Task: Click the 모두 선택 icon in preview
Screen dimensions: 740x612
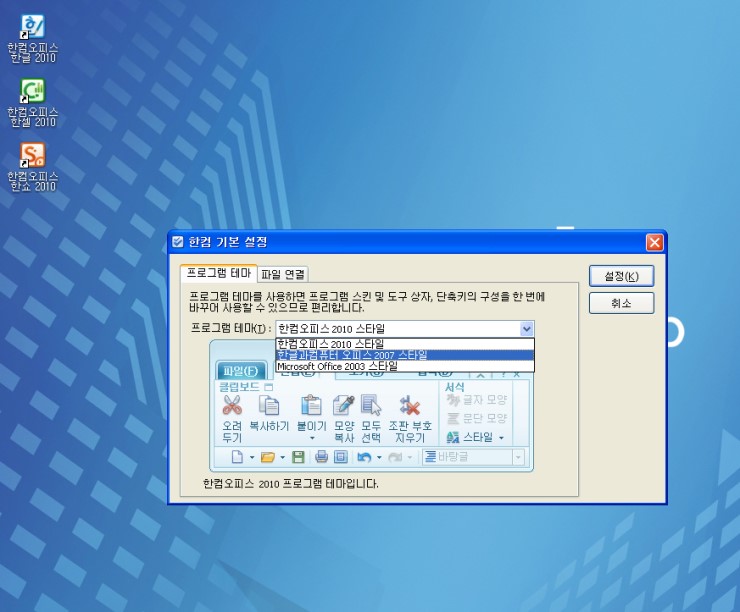Action: (371, 405)
